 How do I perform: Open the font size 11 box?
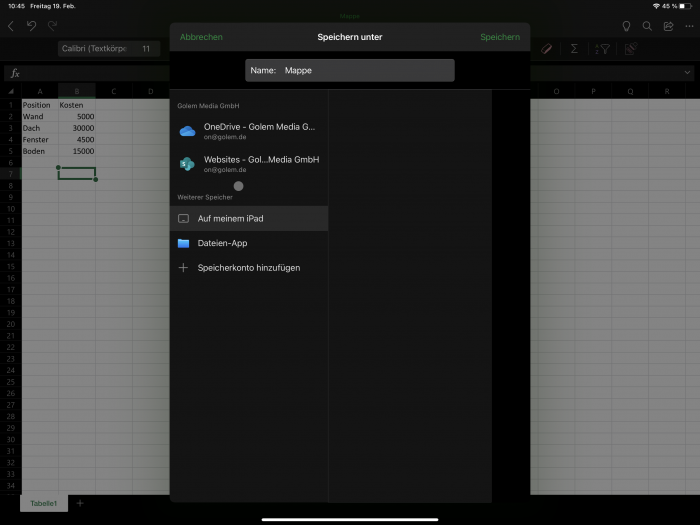point(146,48)
